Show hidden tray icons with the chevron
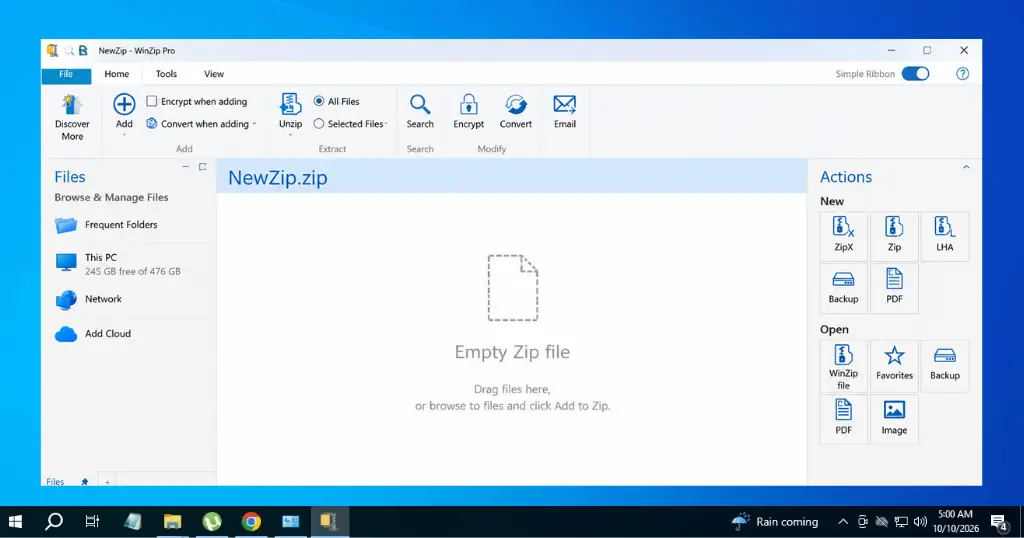The image size is (1024, 538). [842, 521]
